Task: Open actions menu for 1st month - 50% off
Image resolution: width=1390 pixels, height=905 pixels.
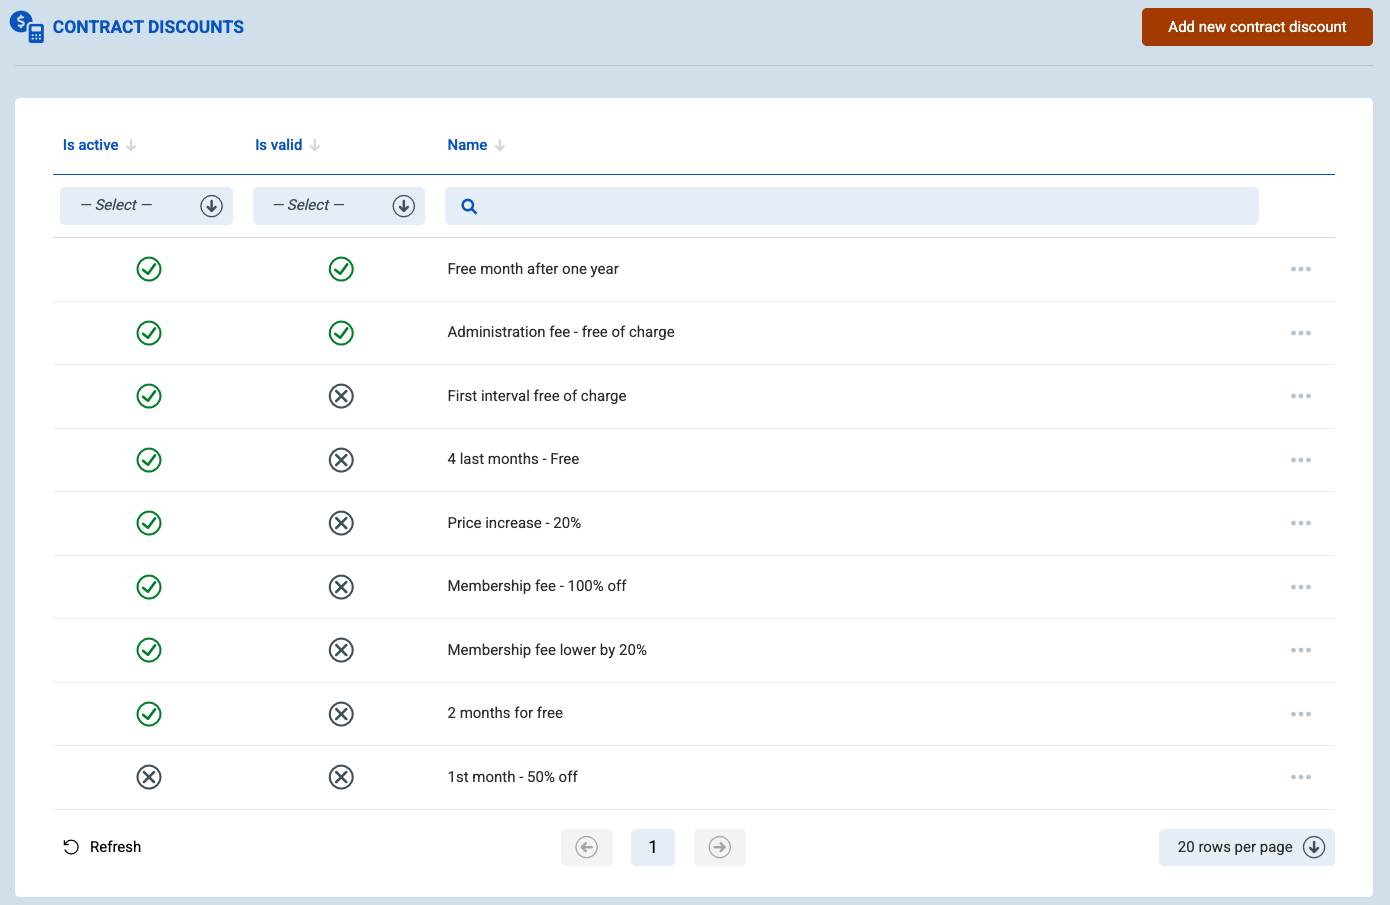Action: (x=1300, y=777)
